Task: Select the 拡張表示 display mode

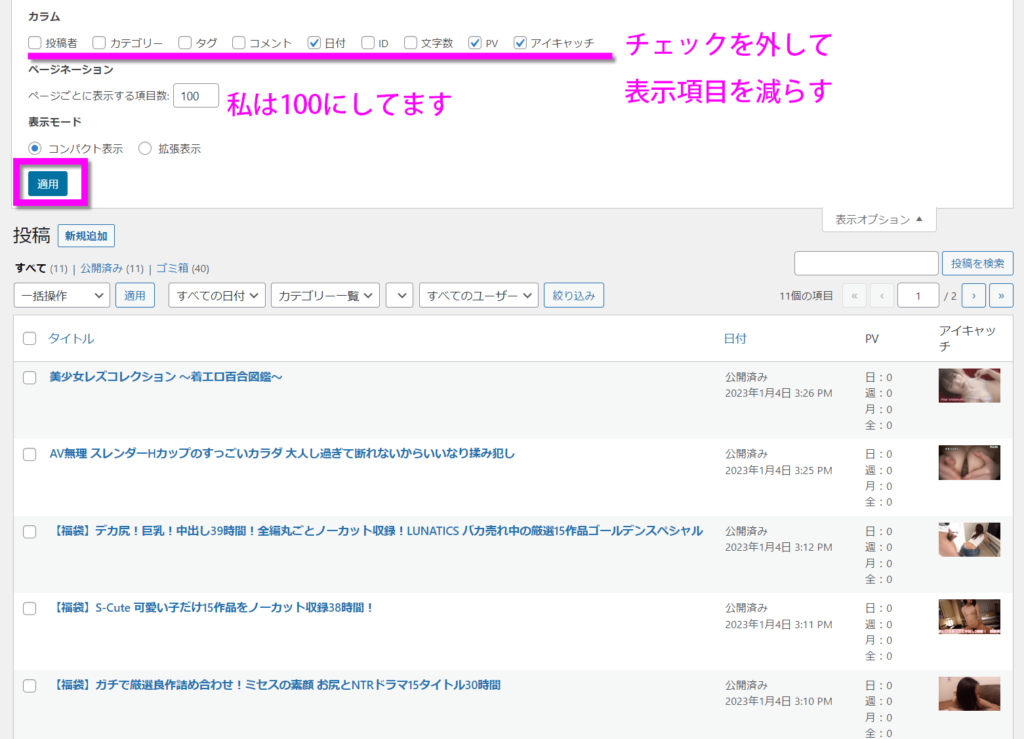Action: point(145,148)
